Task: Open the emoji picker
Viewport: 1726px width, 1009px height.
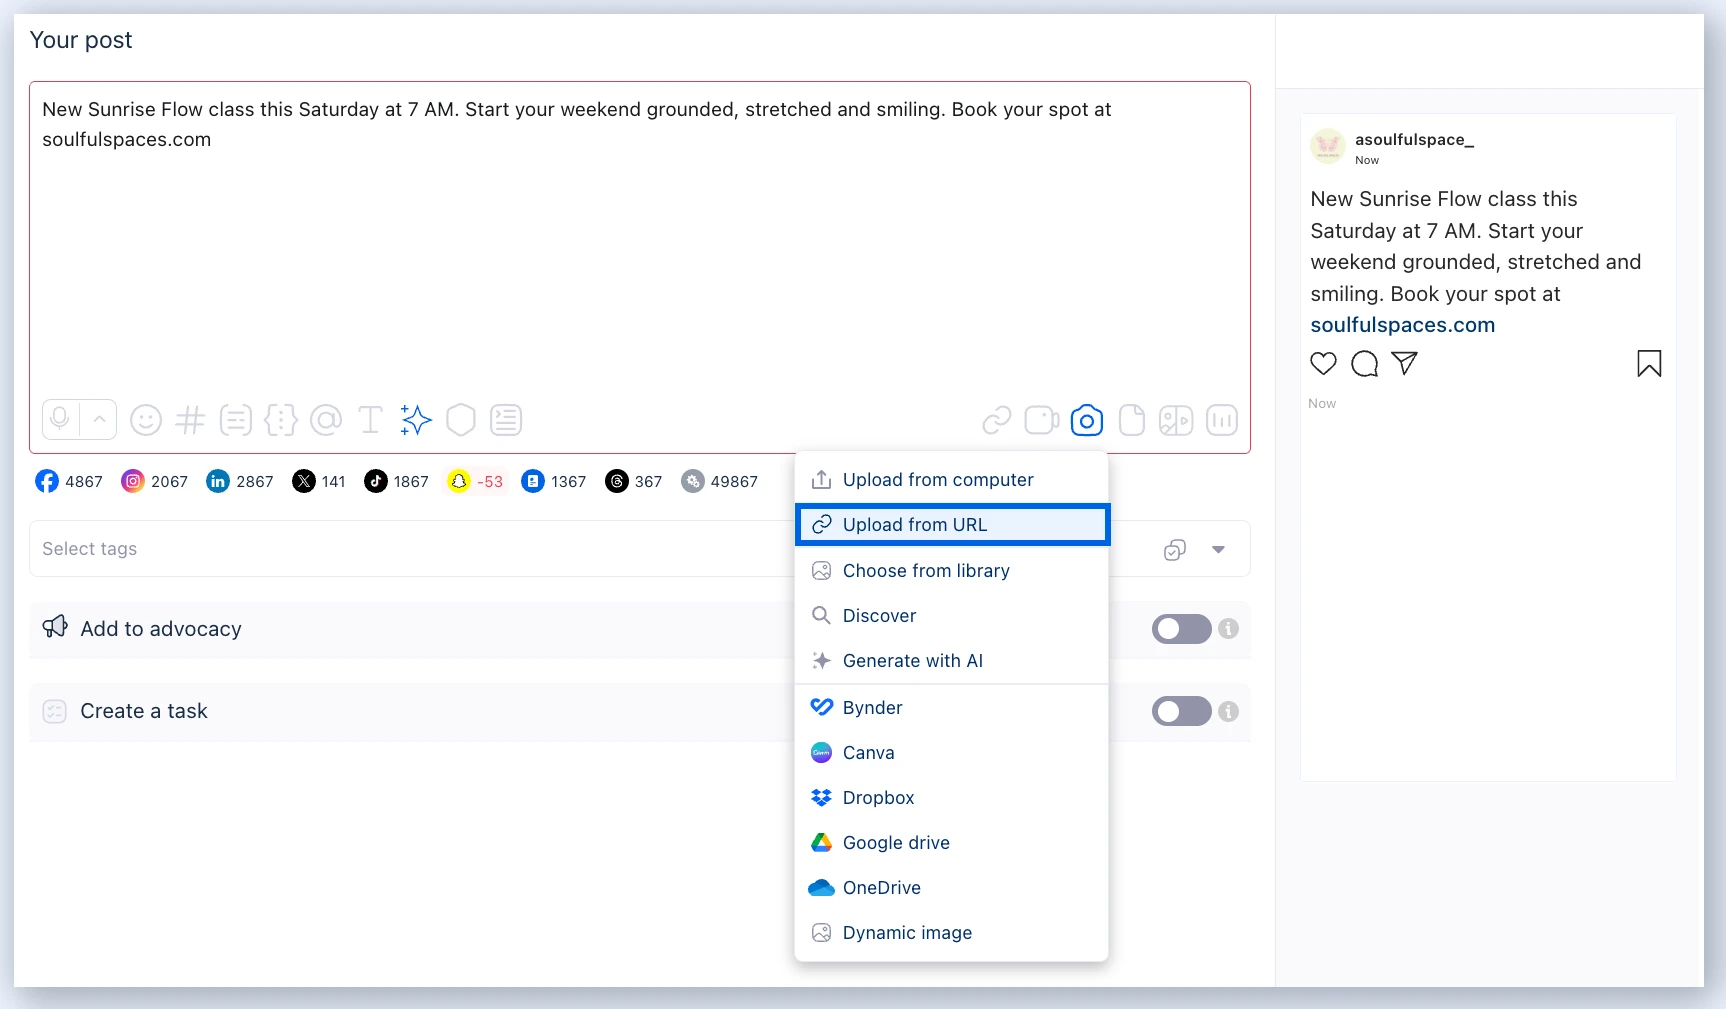Action: tap(146, 420)
